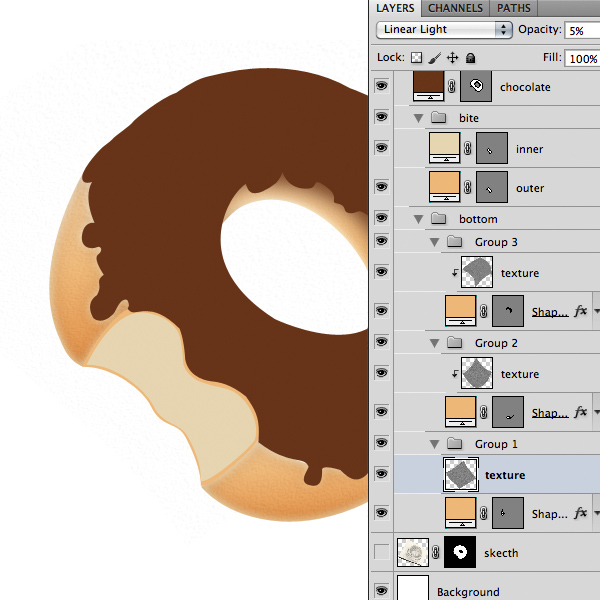Click fx icon on Group 1 shape layer

coord(580,513)
